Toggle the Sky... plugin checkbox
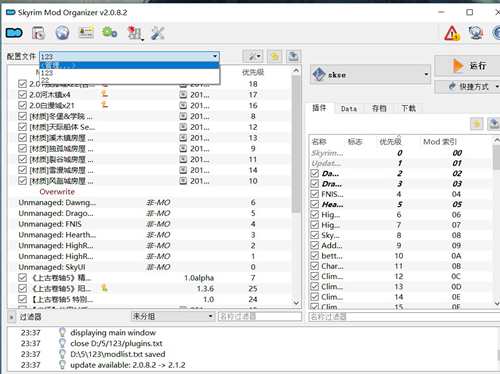 pyautogui.click(x=314, y=235)
